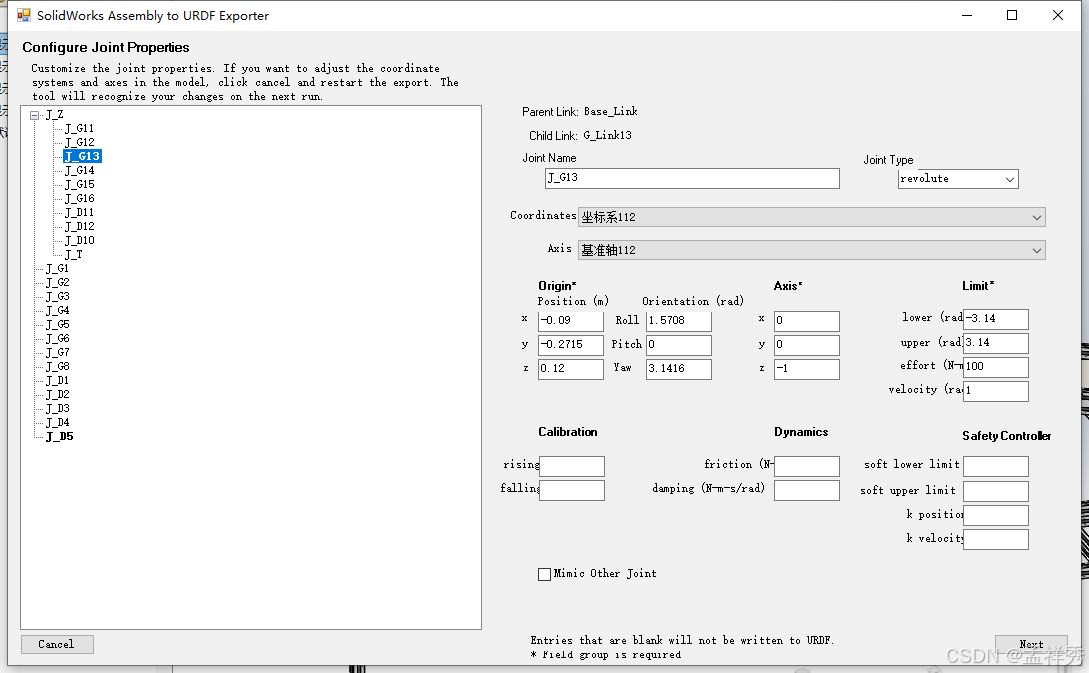The width and height of the screenshot is (1089, 673).
Task: Select J_G1 in the joint tree
Action: pos(57,268)
